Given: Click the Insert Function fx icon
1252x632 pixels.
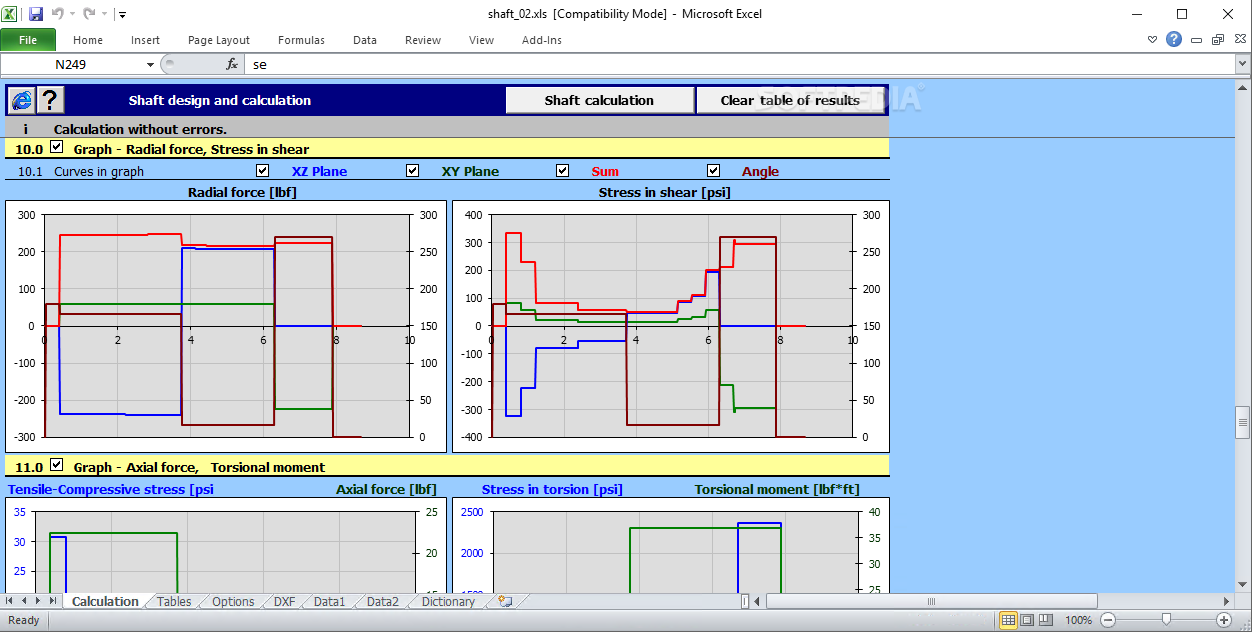Looking at the screenshot, I should tap(232, 64).
